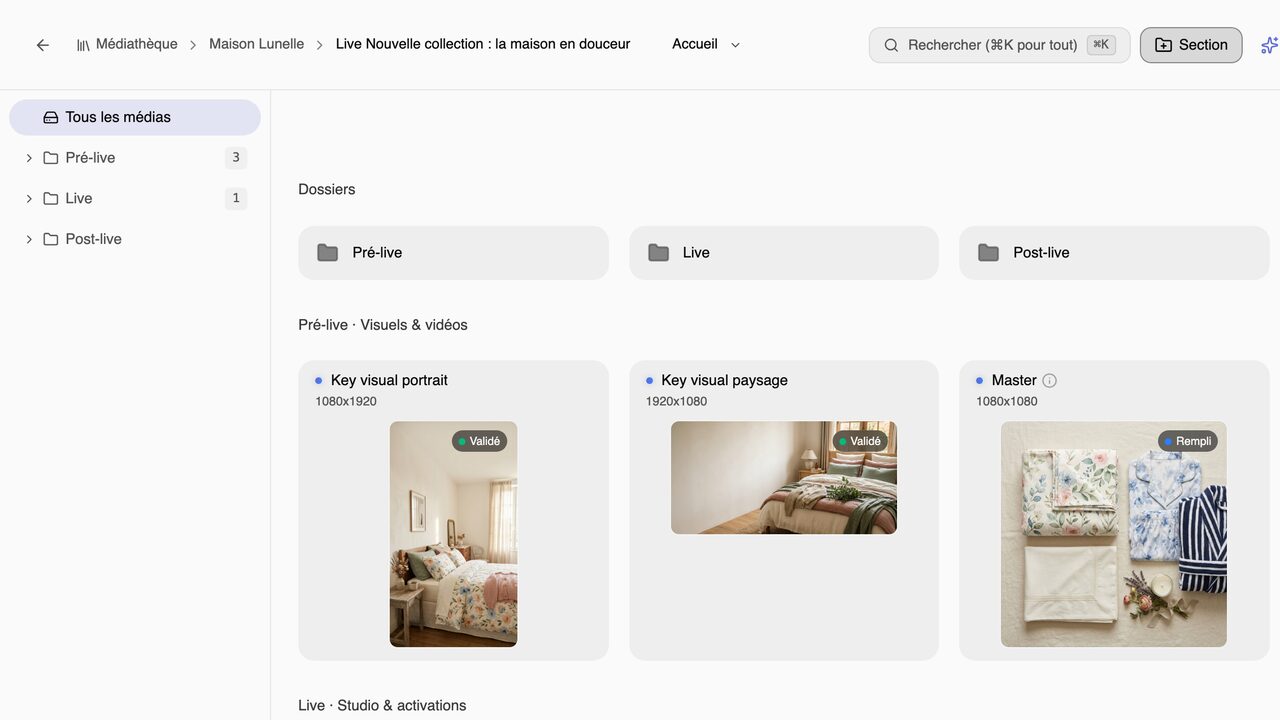The image size is (1280, 720).
Task: Focus the Rechercher search field
Action: [x=1000, y=45]
